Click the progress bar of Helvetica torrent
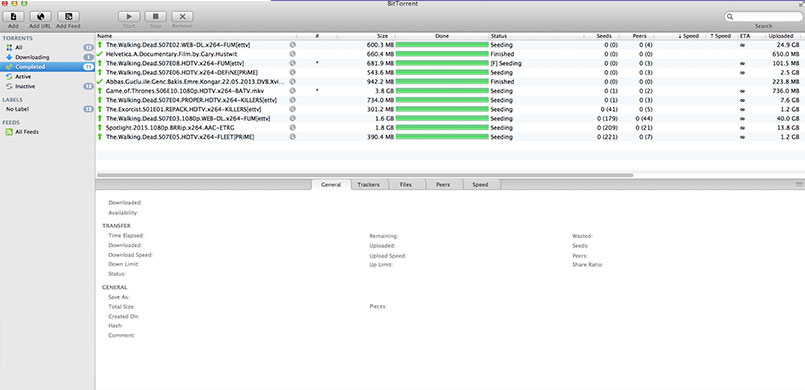 (442, 54)
